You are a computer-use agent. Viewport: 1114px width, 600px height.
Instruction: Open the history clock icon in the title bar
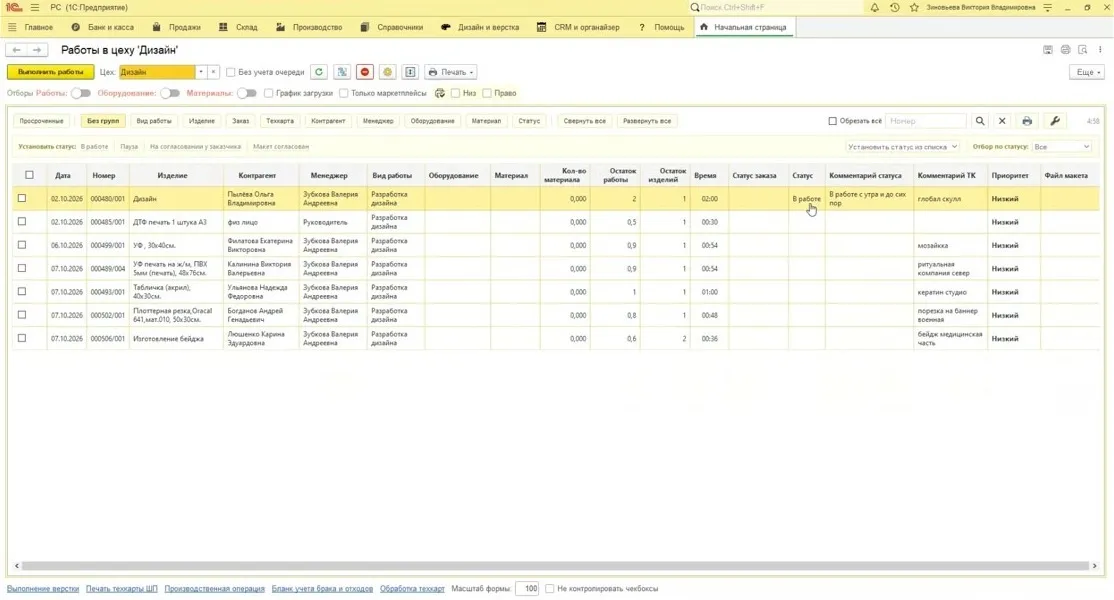[894, 7]
